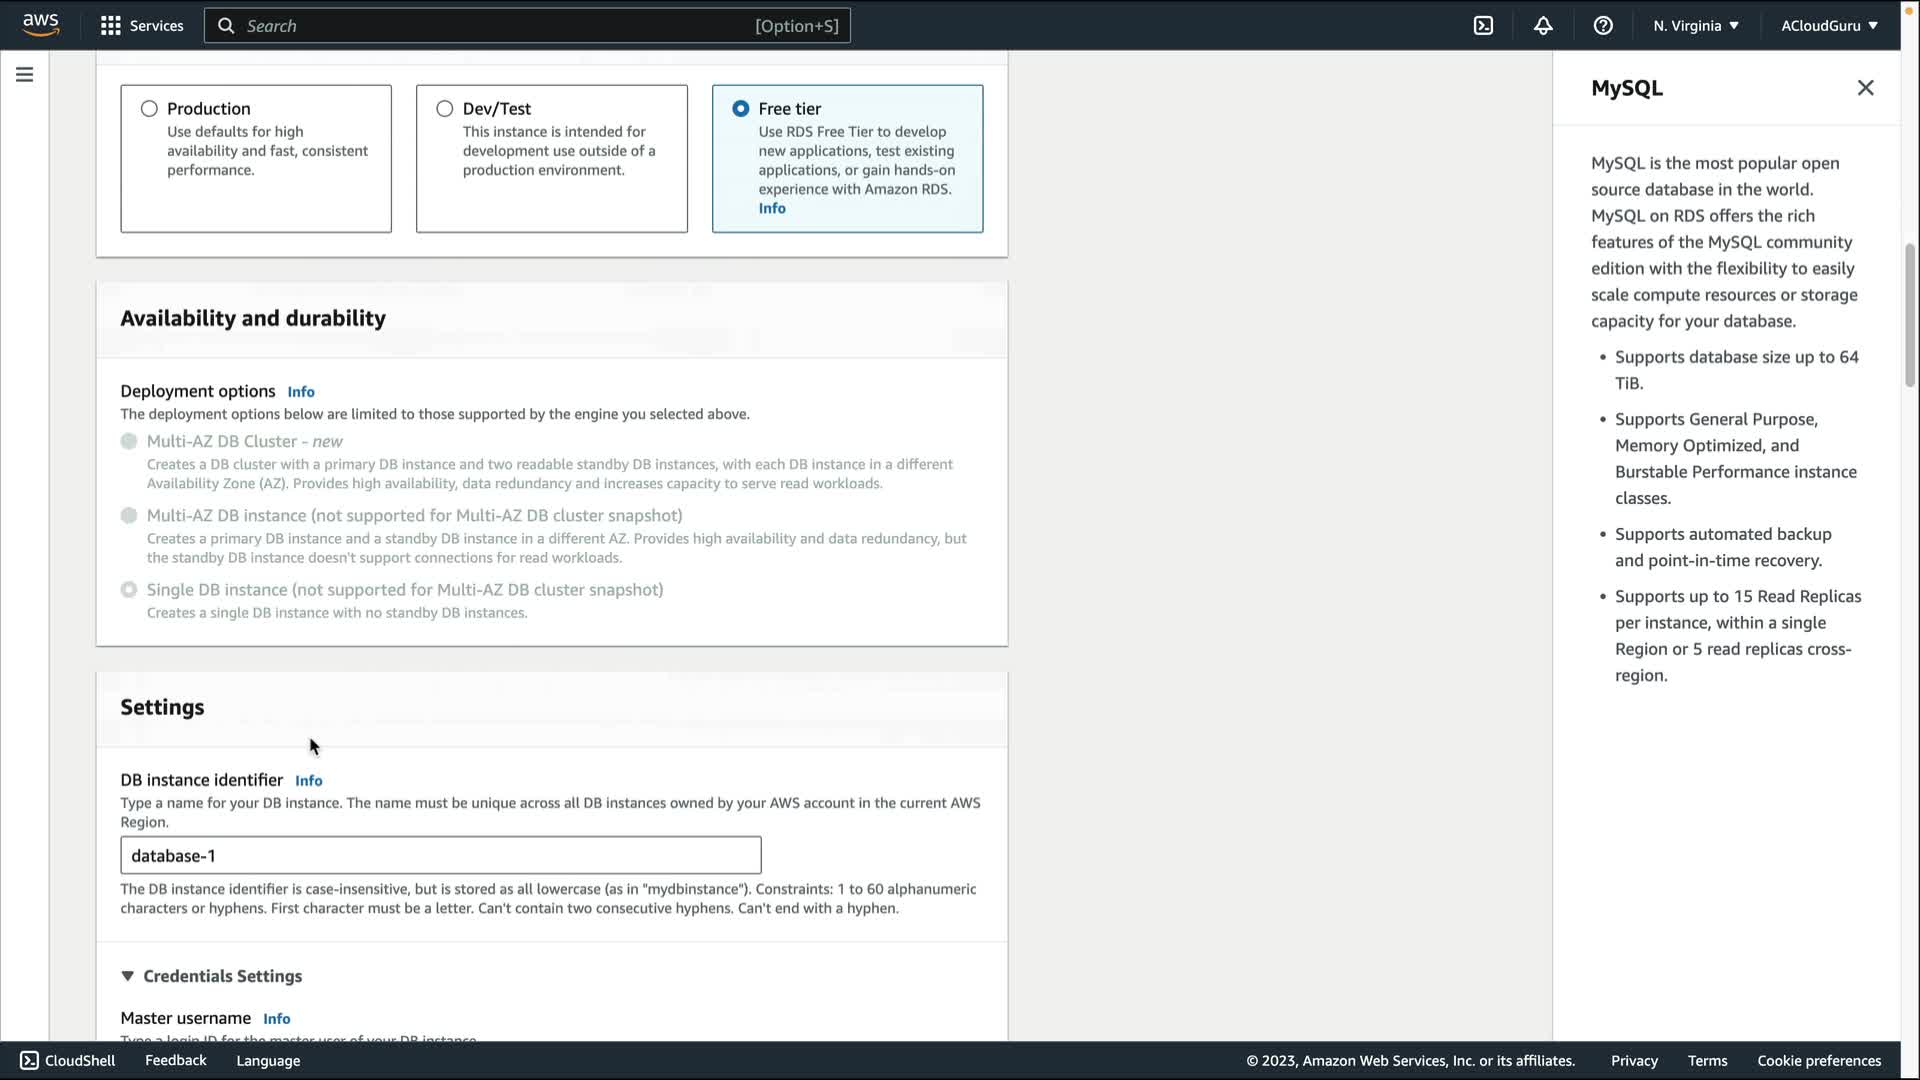Open the Language menu in footer

click(268, 1060)
